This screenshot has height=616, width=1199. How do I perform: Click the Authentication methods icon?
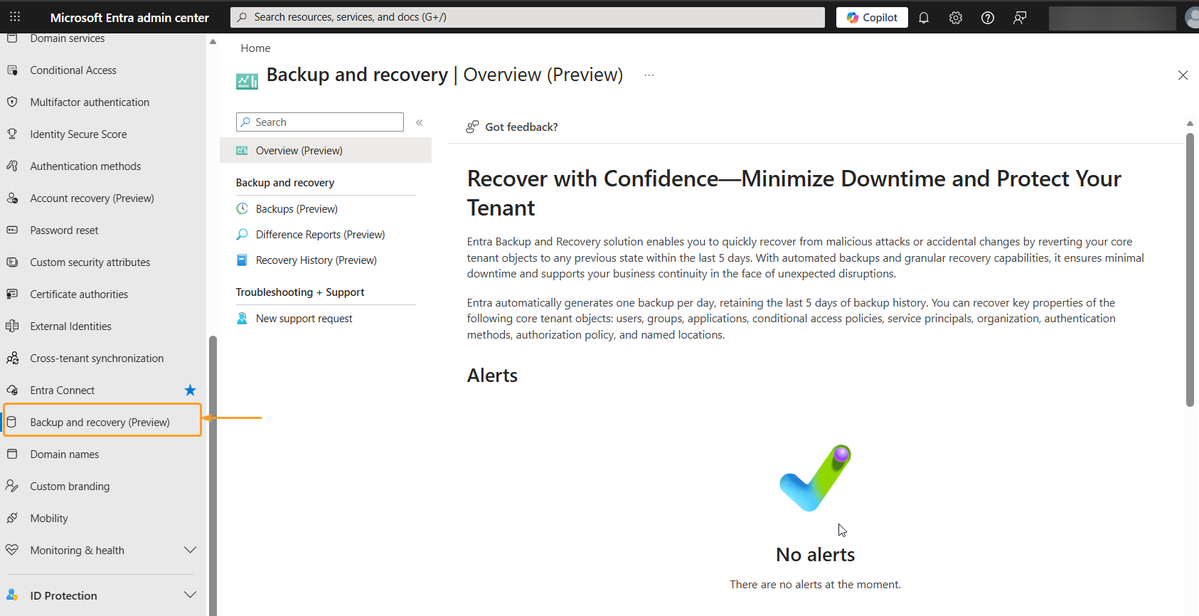(12, 167)
